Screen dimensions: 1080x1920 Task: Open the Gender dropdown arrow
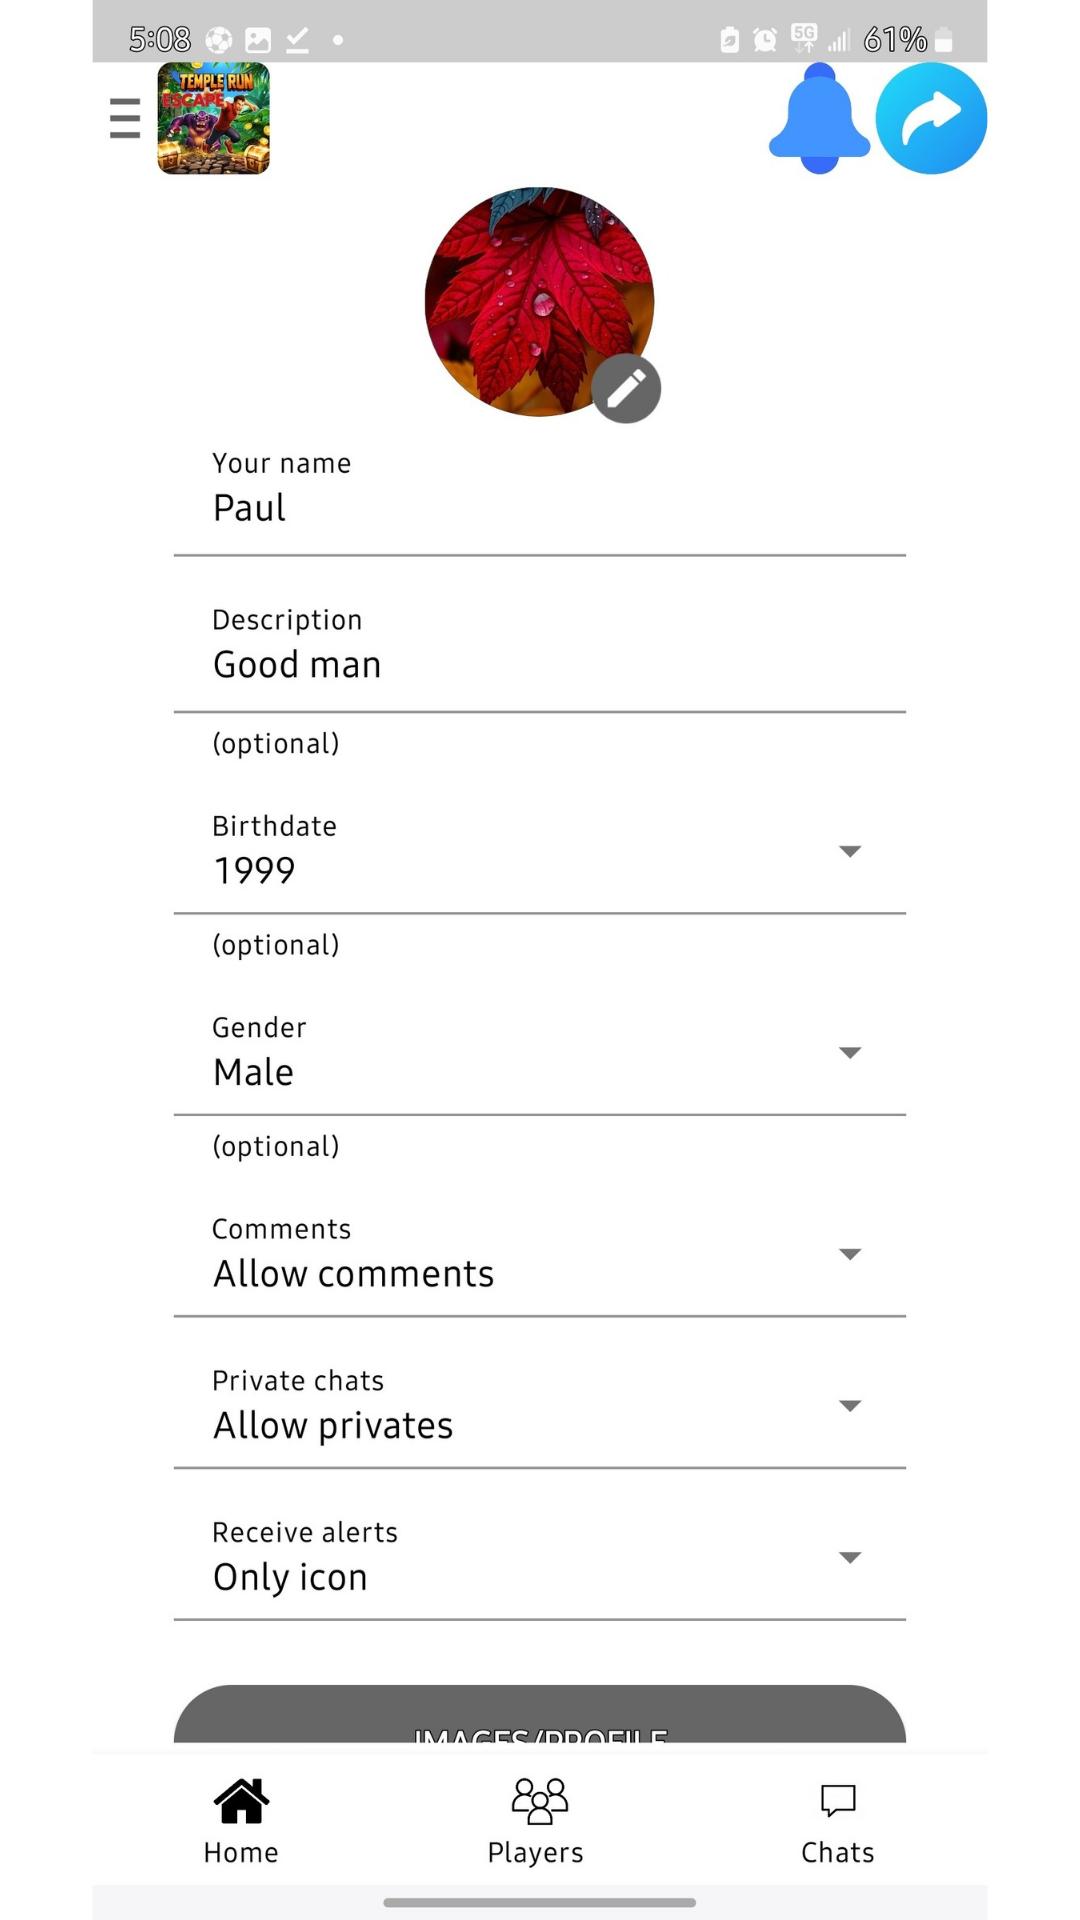coord(850,1052)
